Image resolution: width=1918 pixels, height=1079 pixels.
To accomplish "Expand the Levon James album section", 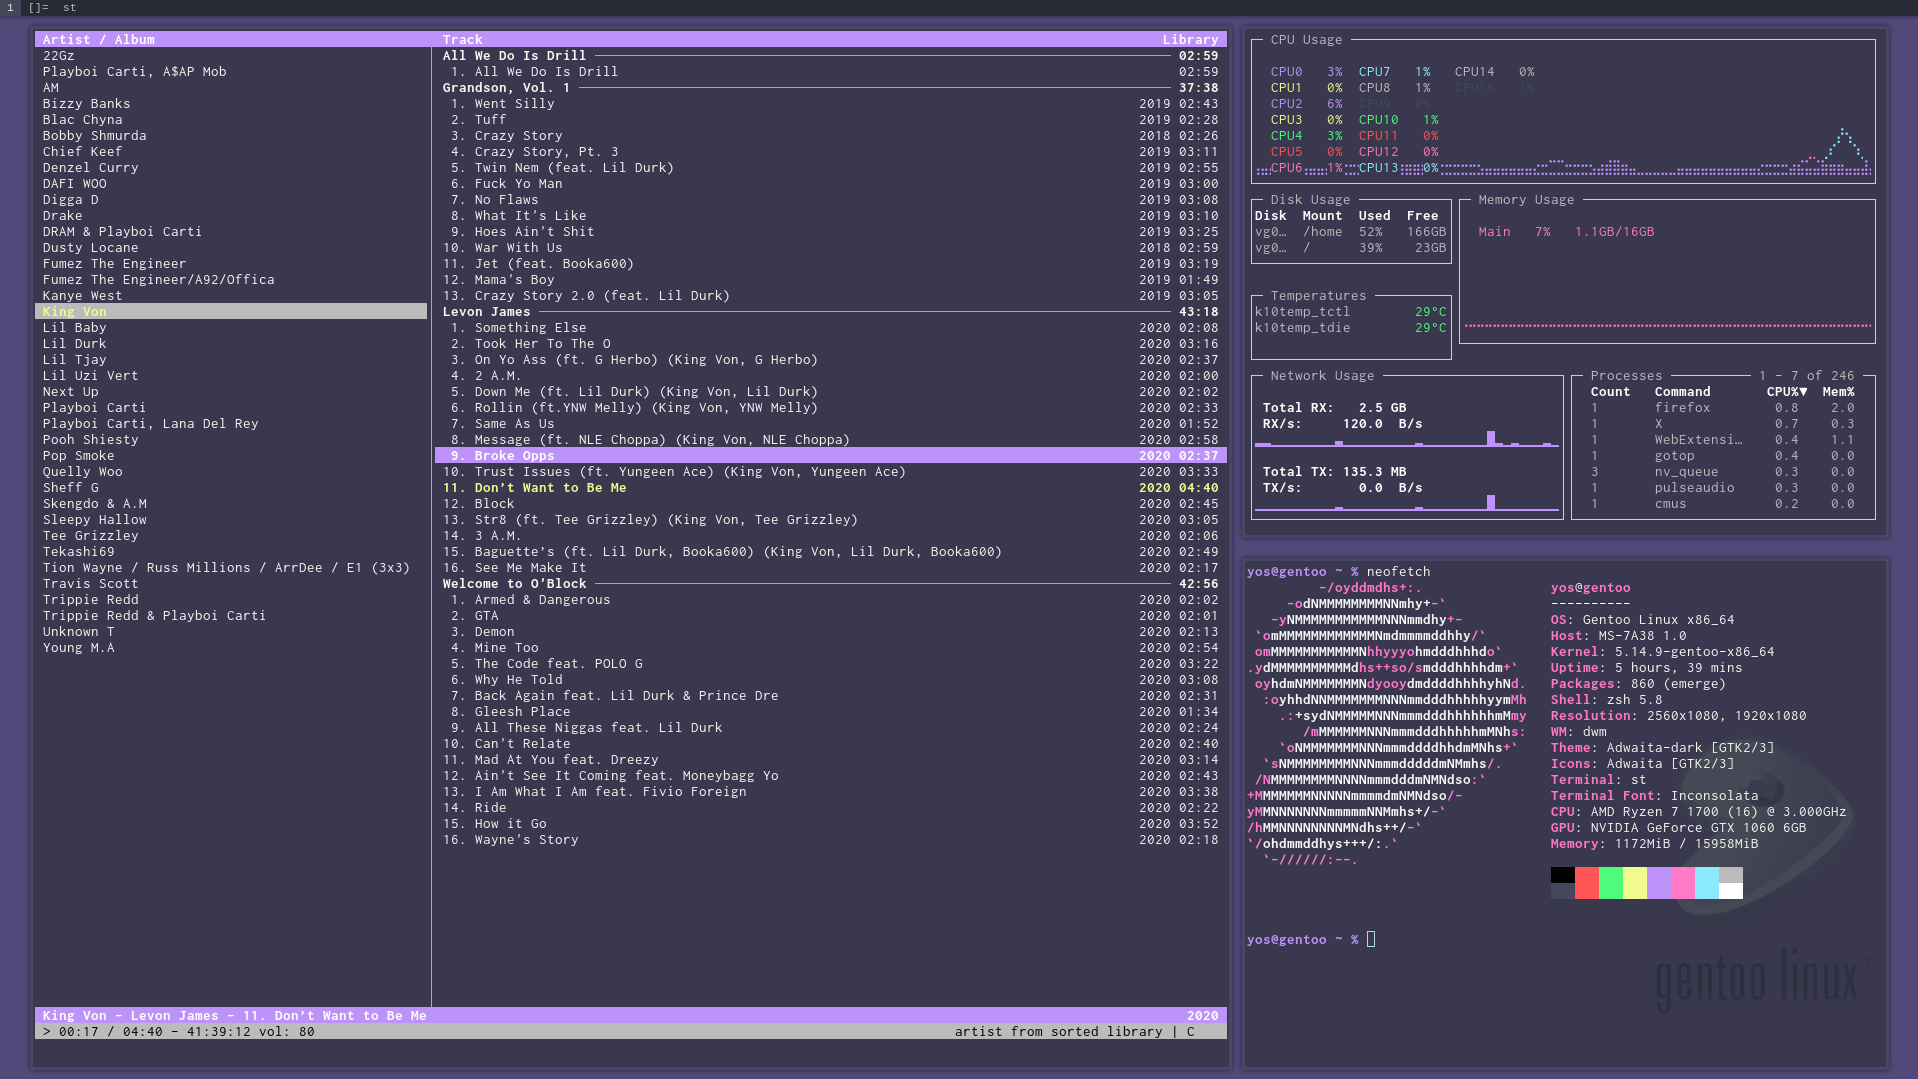I will 489,311.
